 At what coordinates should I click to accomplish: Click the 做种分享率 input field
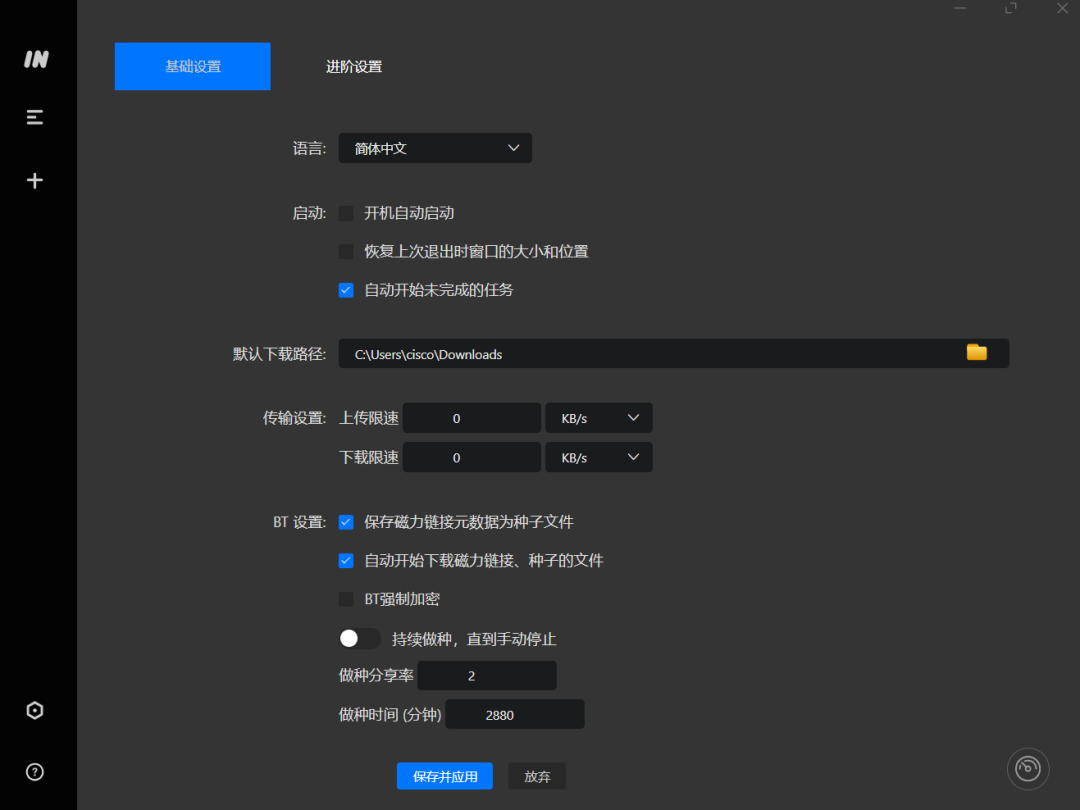point(486,675)
